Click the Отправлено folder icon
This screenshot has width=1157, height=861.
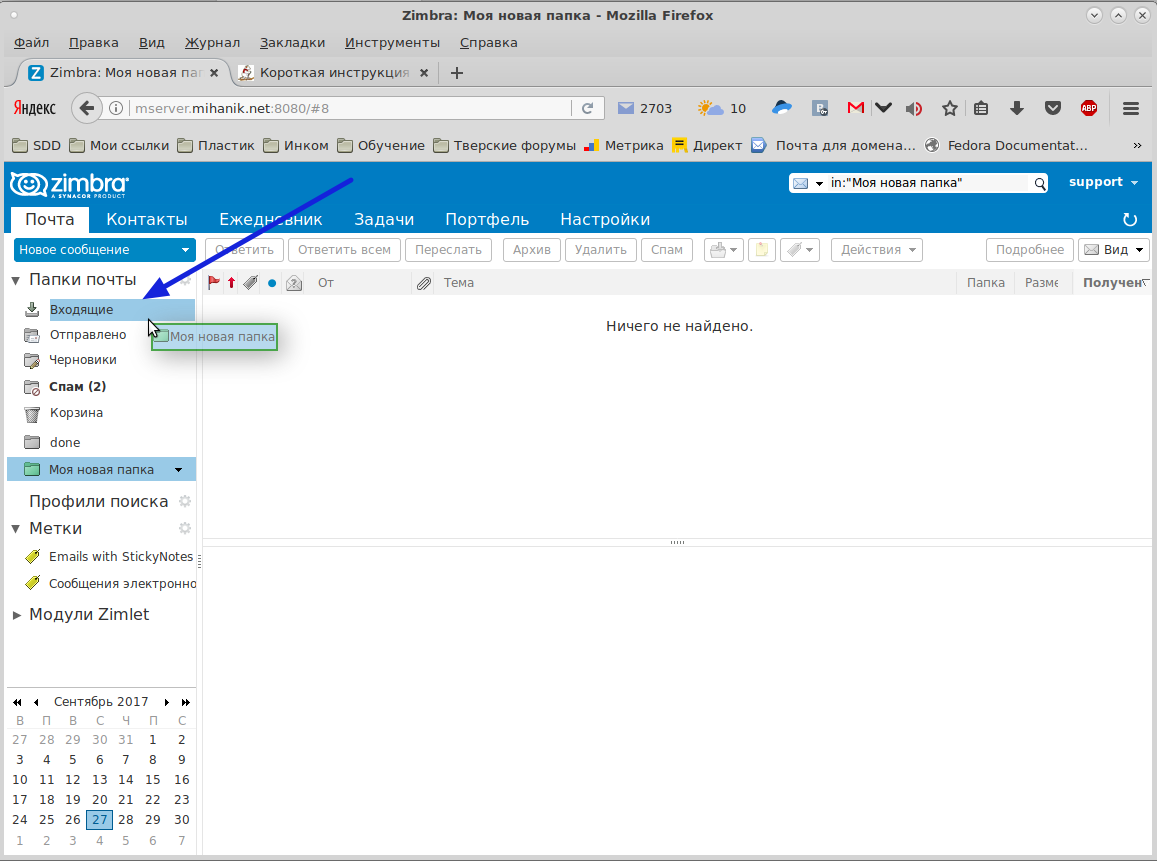click(32, 335)
